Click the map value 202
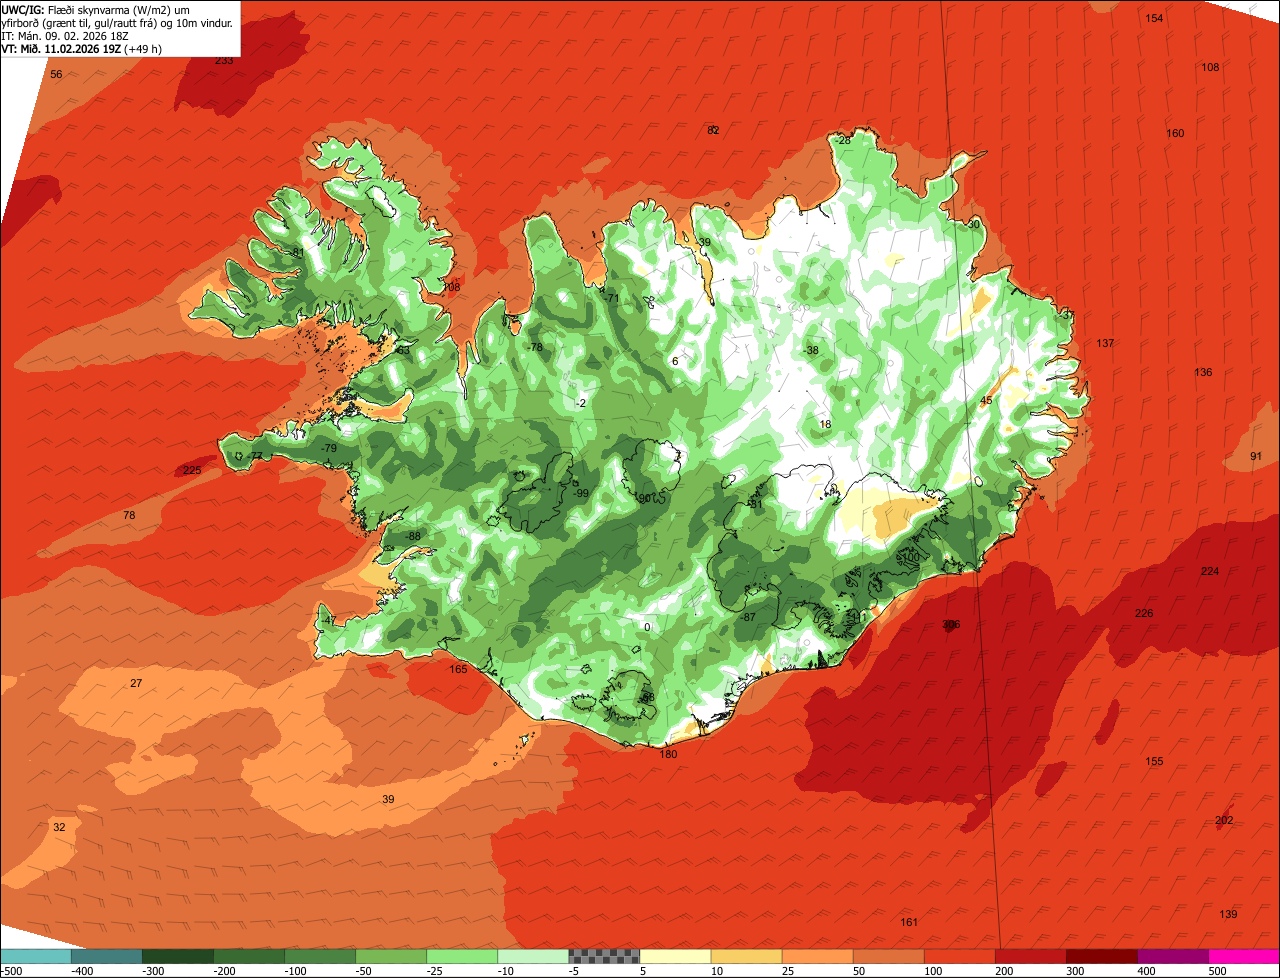 [1224, 821]
